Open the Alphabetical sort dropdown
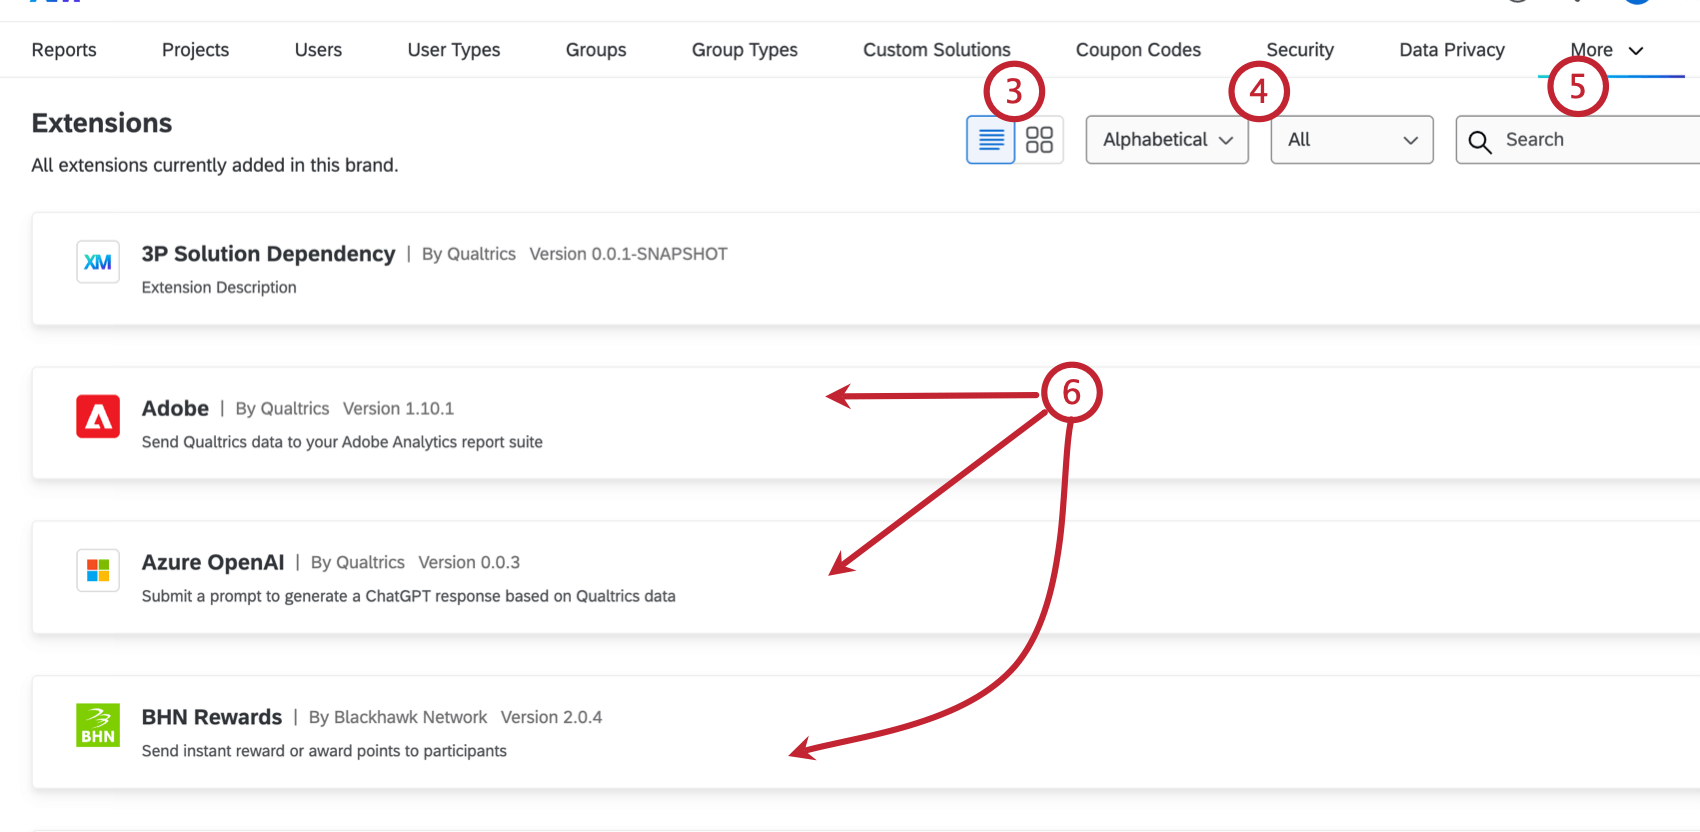 [1167, 140]
